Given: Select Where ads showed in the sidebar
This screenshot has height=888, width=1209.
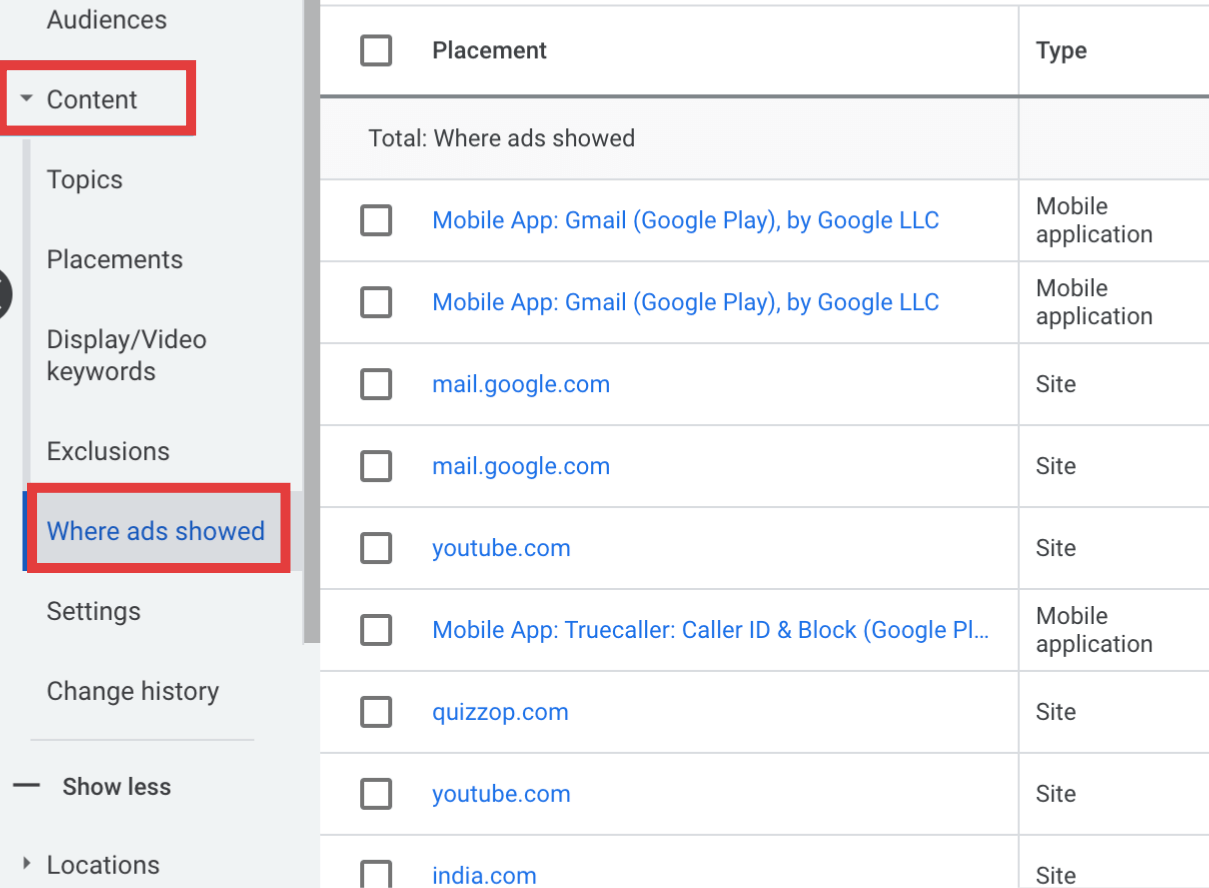Looking at the screenshot, I should (x=156, y=531).
